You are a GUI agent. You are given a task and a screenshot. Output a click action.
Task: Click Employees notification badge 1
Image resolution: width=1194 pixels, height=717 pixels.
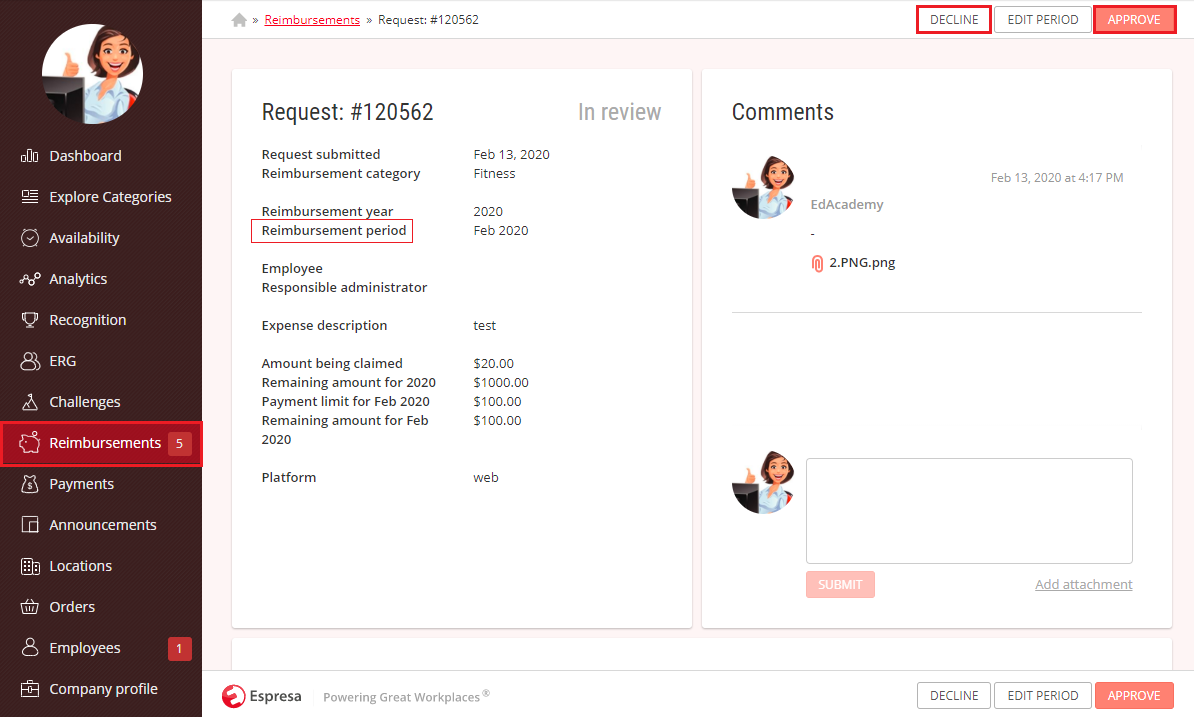pyautogui.click(x=180, y=648)
